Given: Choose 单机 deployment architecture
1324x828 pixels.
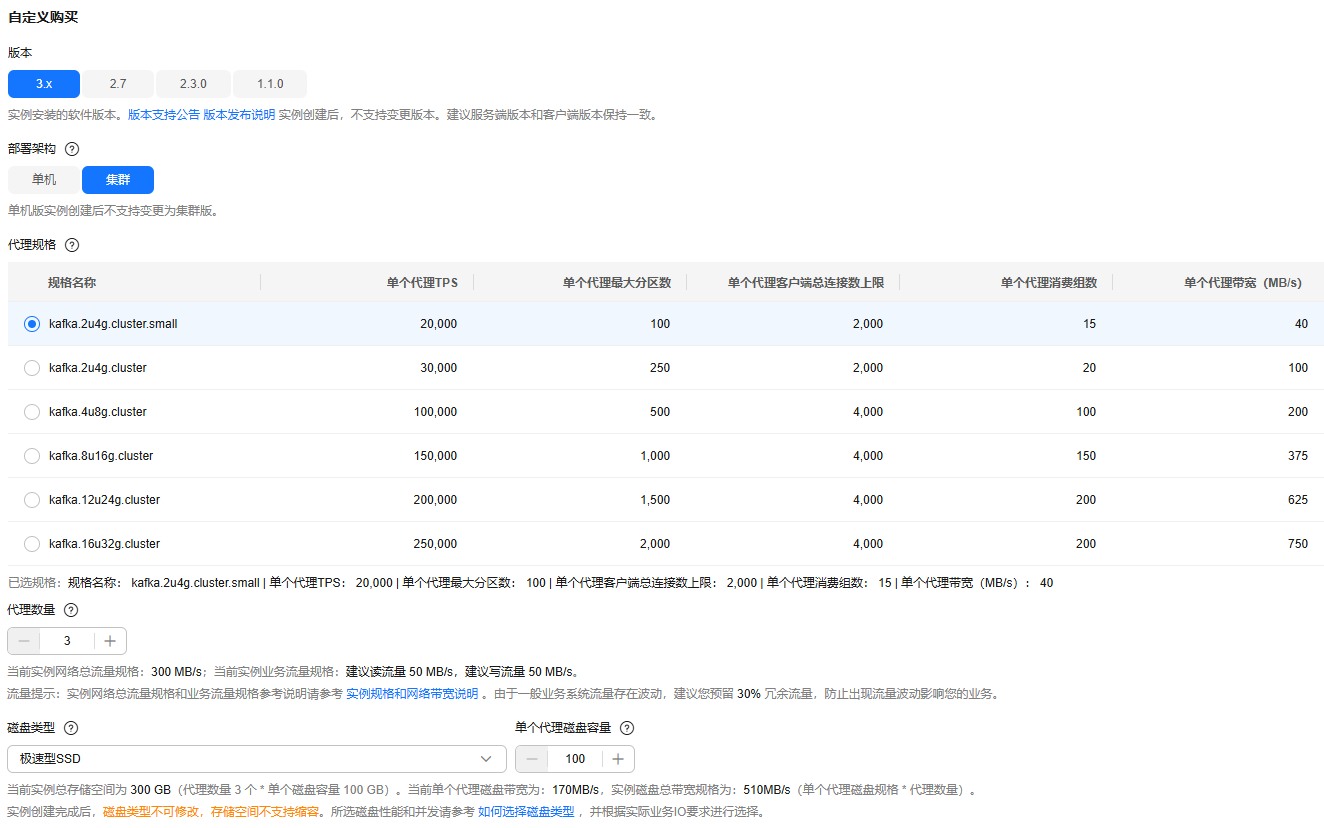Looking at the screenshot, I should 44,180.
